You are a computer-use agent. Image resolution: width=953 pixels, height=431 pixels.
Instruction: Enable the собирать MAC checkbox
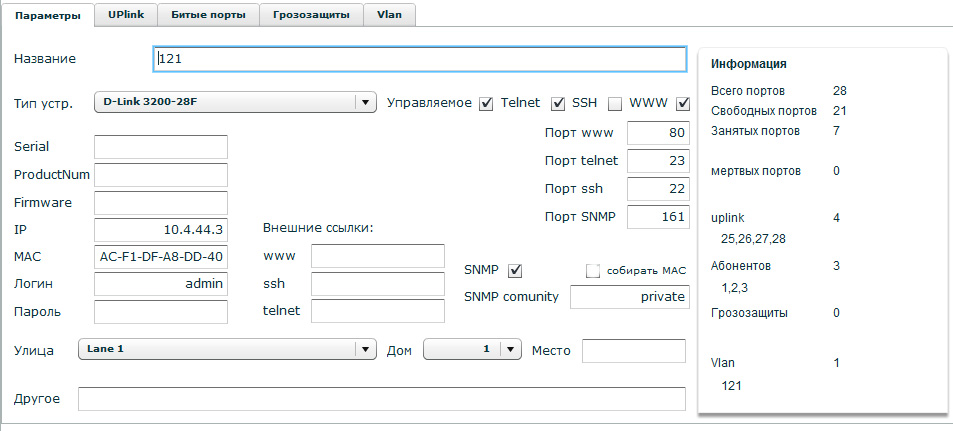(593, 270)
